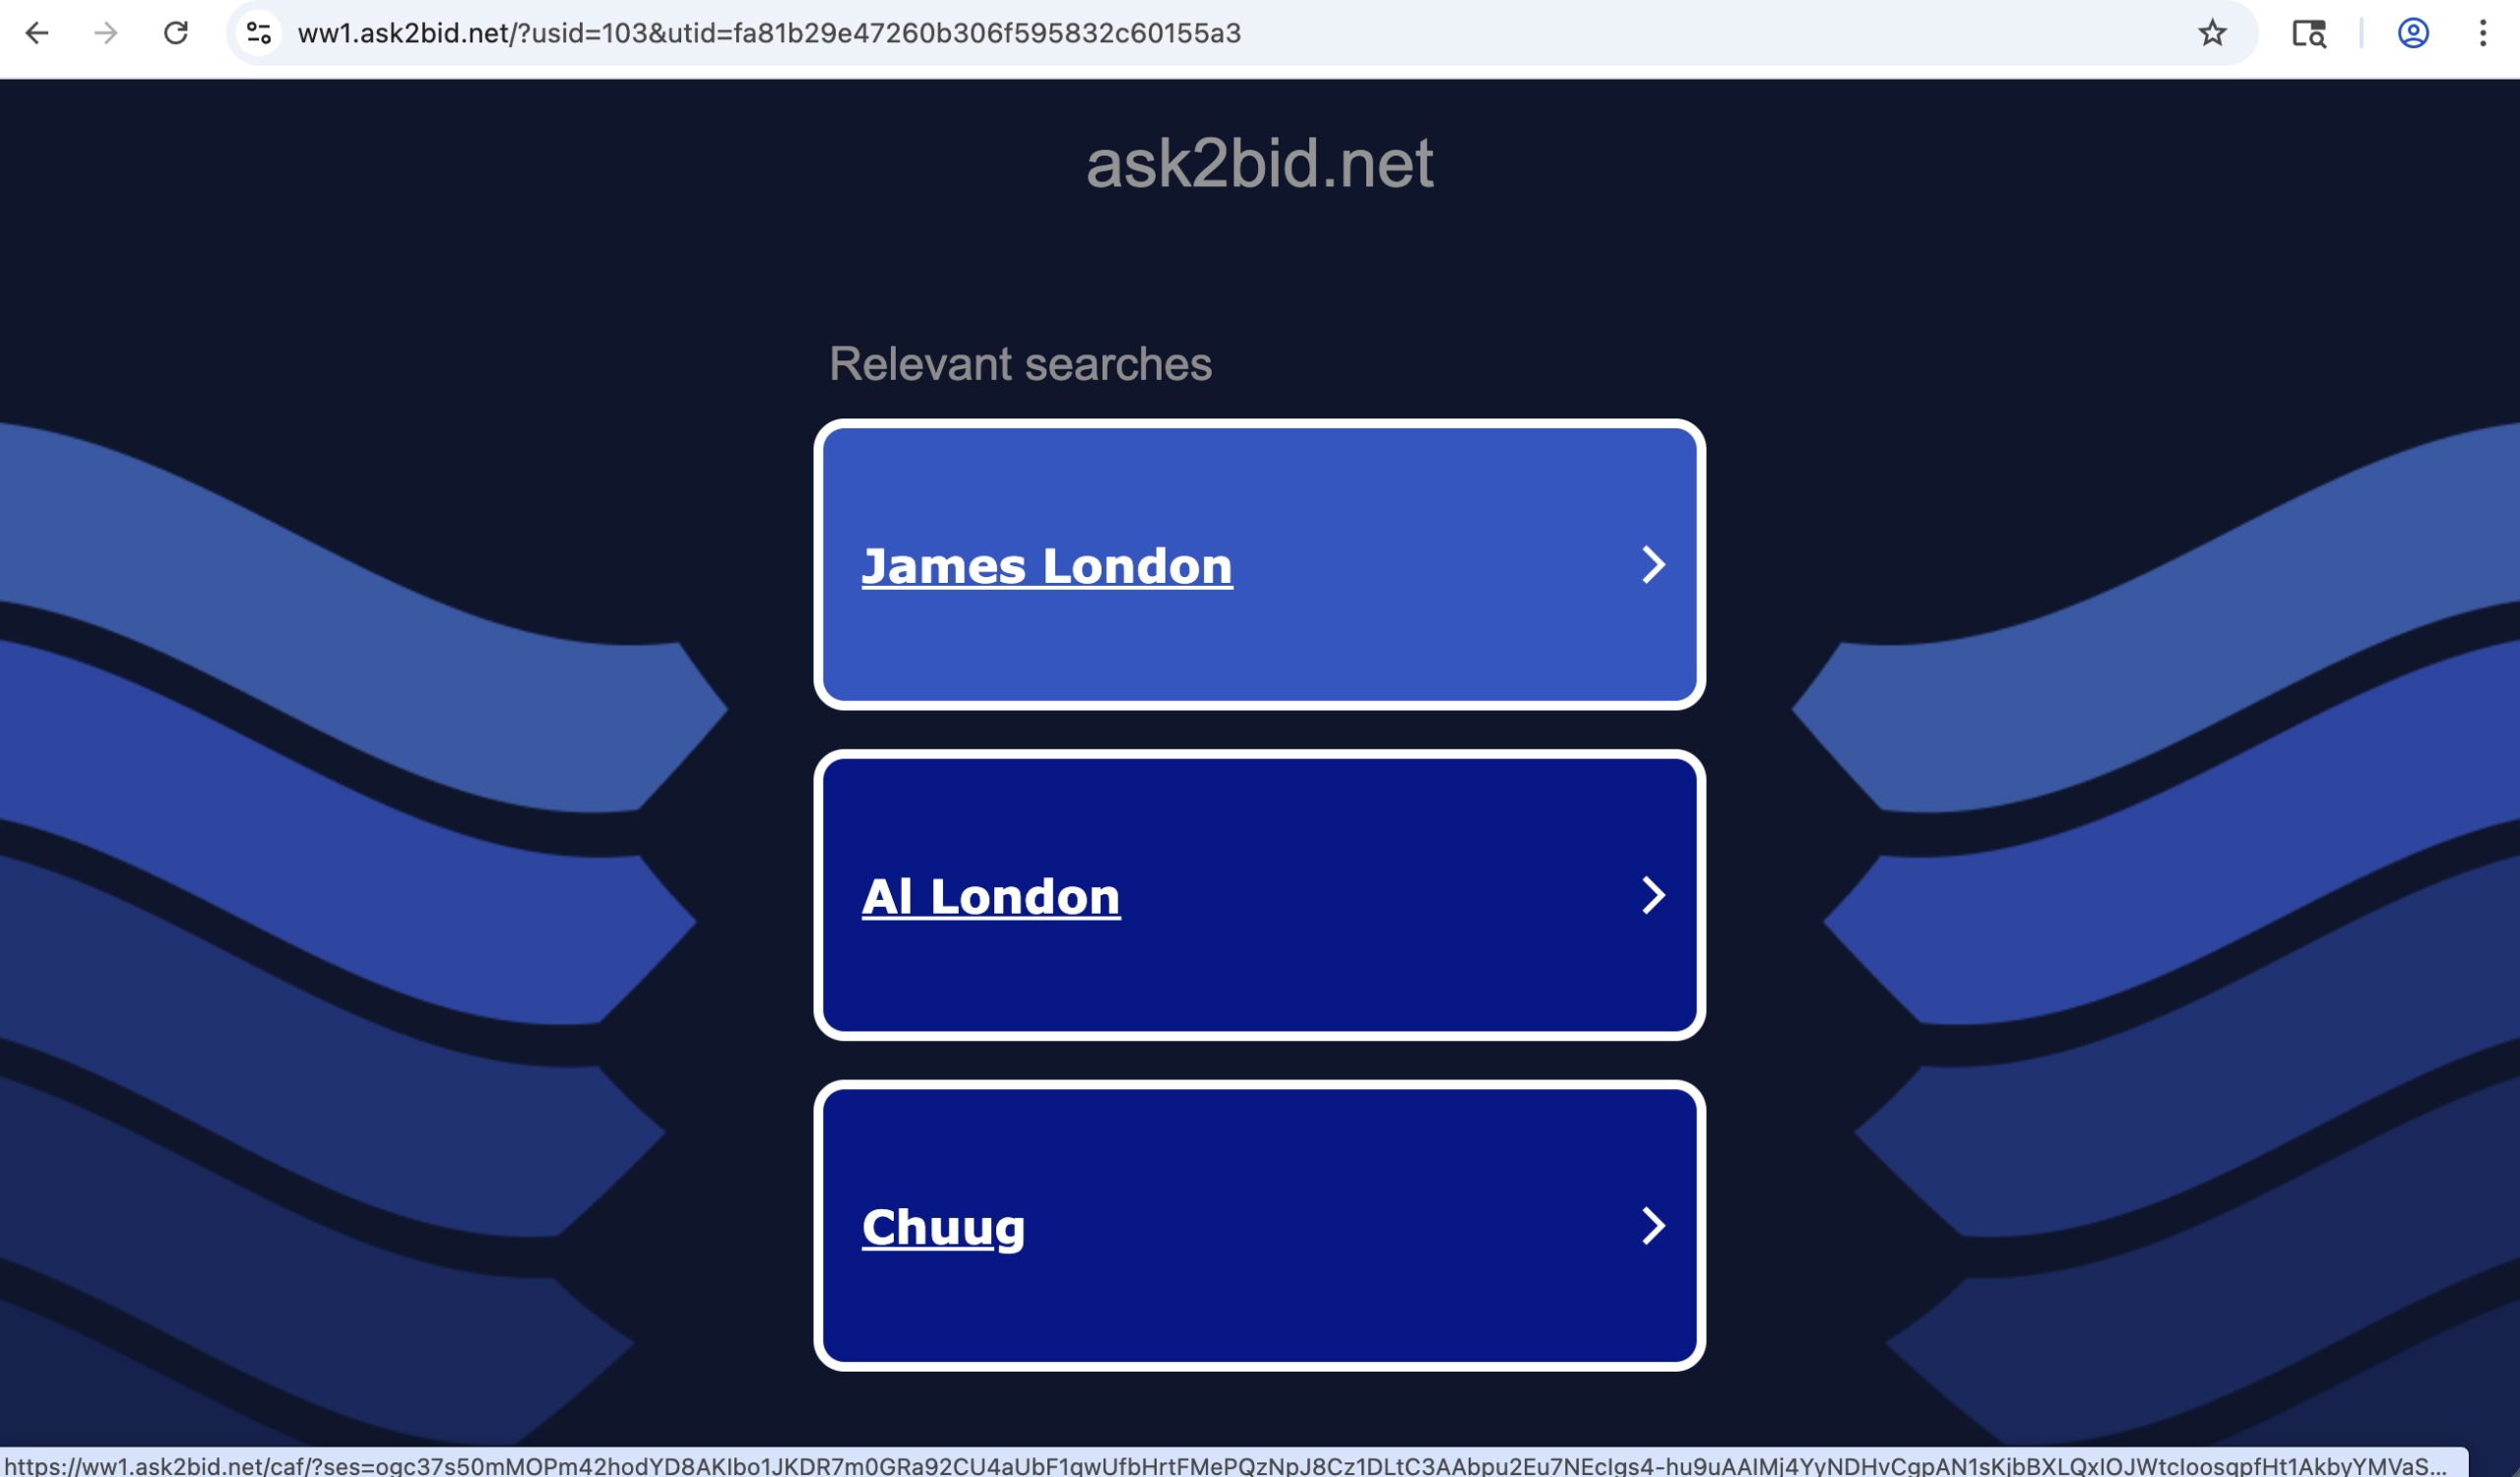Open the Chrome profile account icon
Screen dimensions: 2520x1477
point(2413,33)
